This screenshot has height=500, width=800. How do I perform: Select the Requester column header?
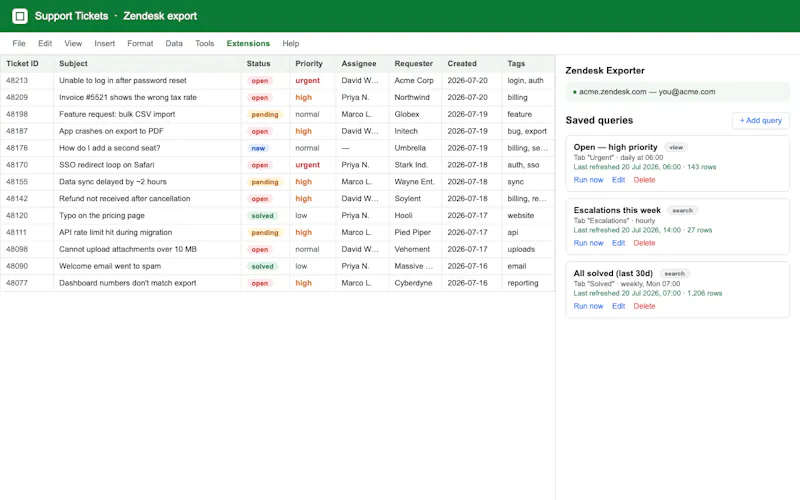point(415,64)
